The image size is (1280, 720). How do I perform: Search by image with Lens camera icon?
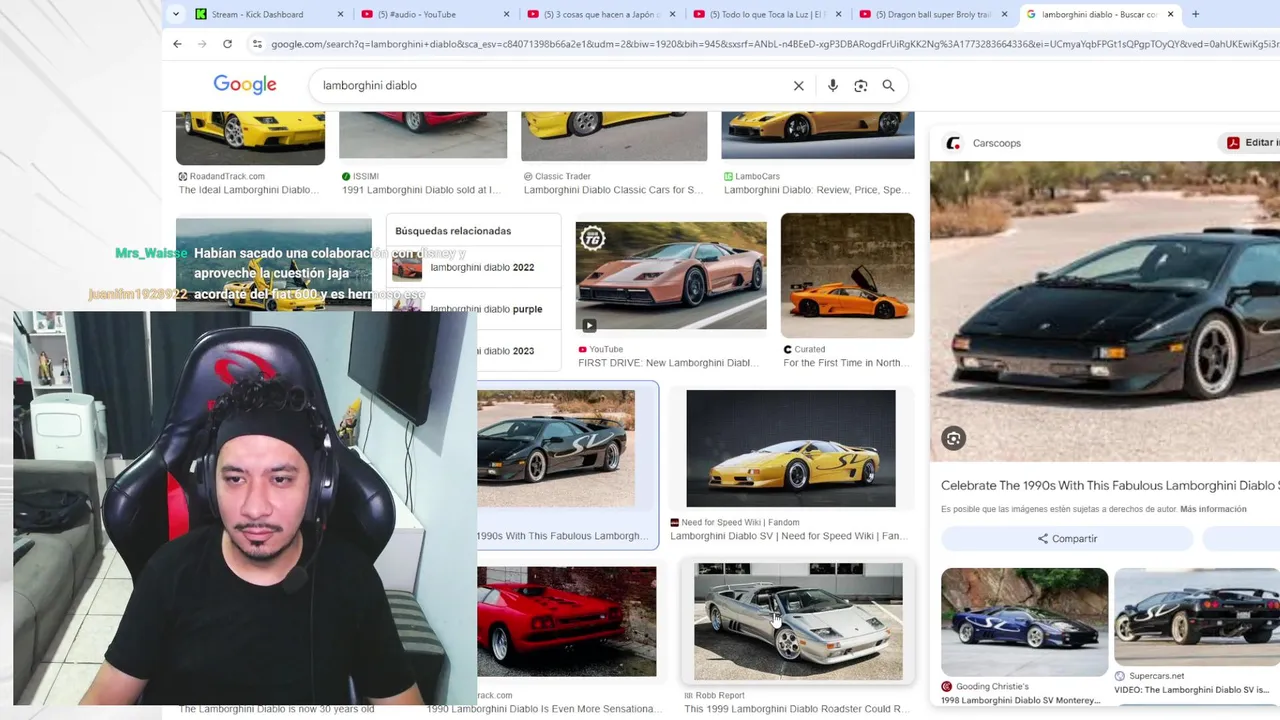click(860, 86)
